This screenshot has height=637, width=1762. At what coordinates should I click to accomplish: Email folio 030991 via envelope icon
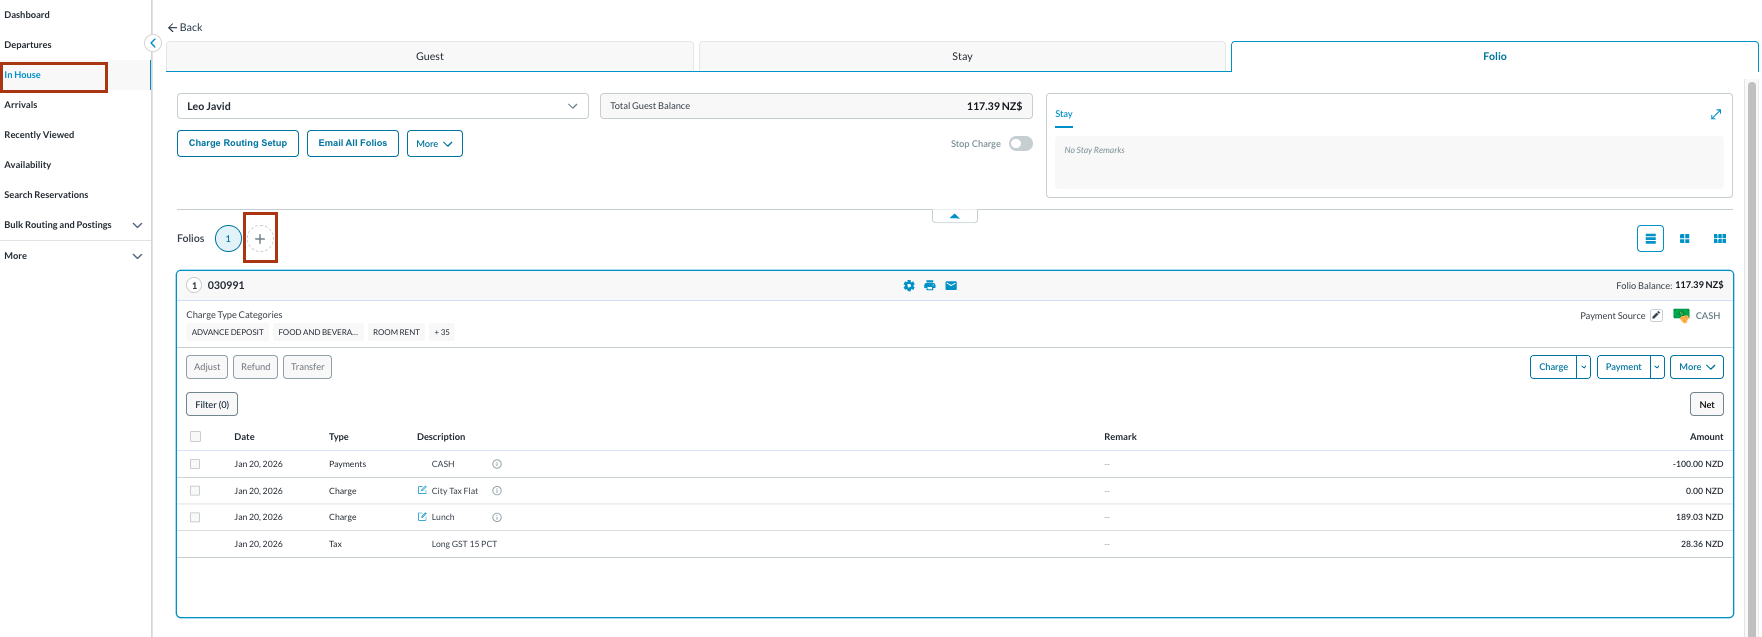[x=951, y=286]
